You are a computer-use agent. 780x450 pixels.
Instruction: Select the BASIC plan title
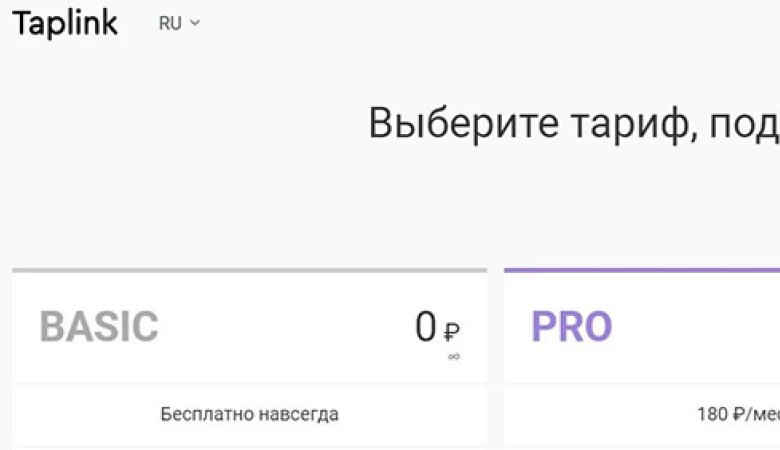pyautogui.click(x=99, y=327)
